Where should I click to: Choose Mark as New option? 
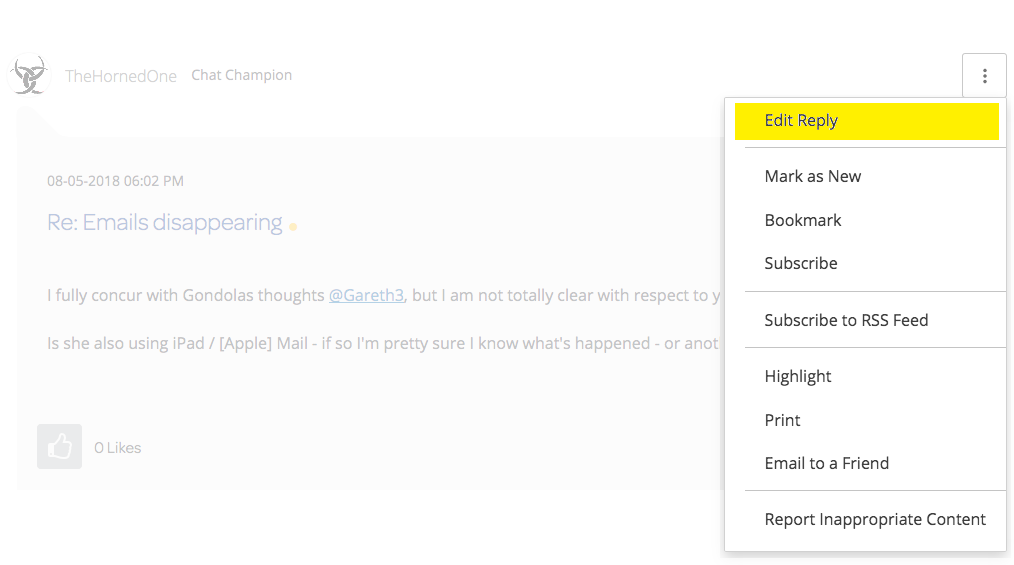pos(812,177)
